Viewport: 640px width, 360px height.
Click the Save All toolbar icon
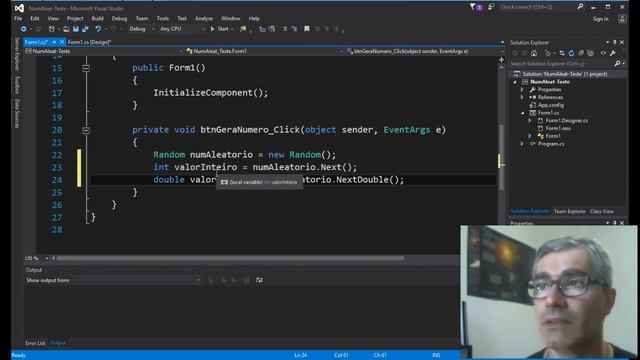(85, 29)
